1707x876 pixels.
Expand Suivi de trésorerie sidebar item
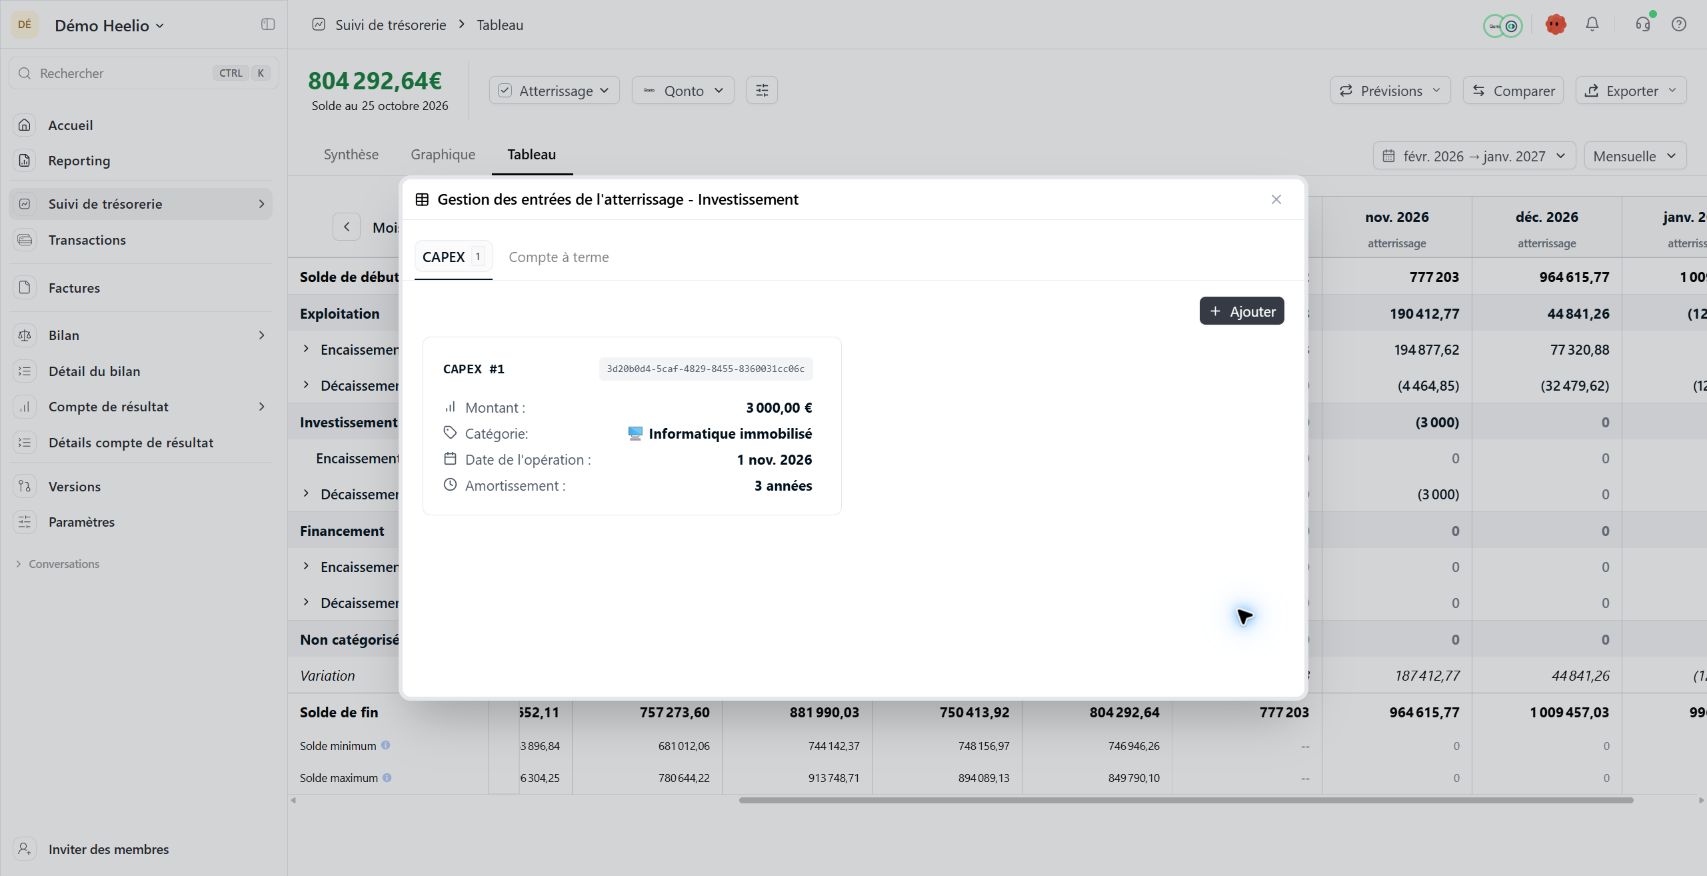pos(262,204)
